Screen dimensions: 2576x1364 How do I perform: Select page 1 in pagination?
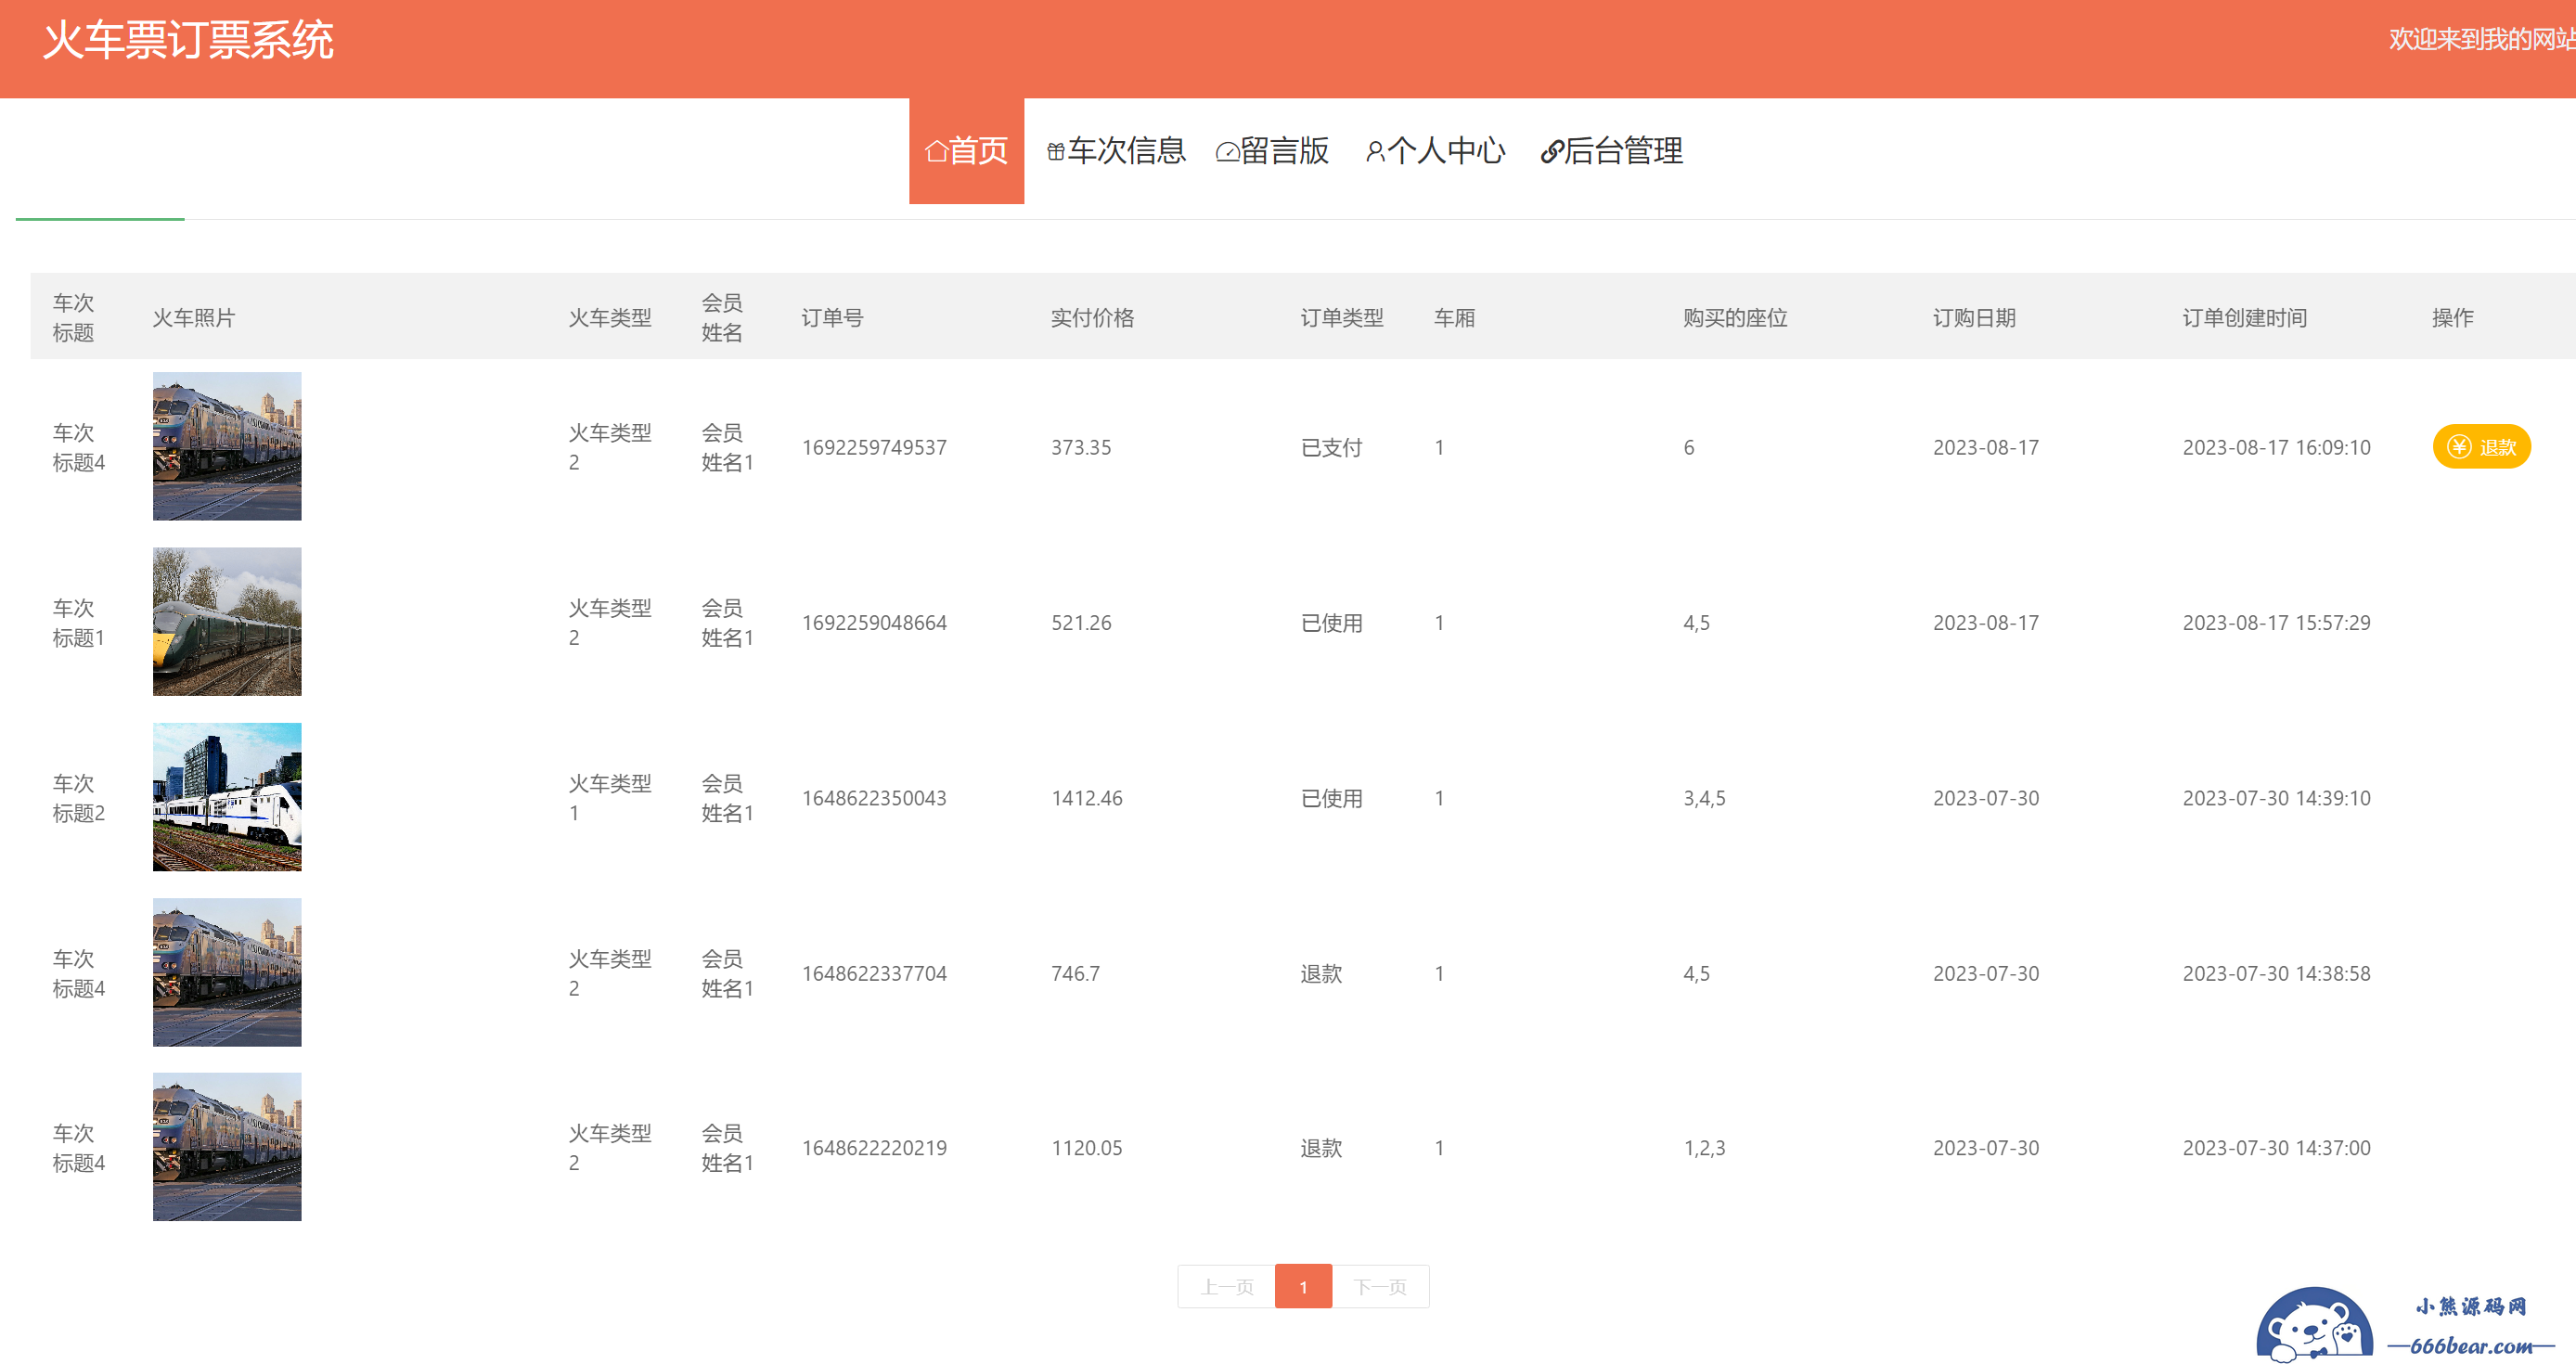[1303, 1287]
